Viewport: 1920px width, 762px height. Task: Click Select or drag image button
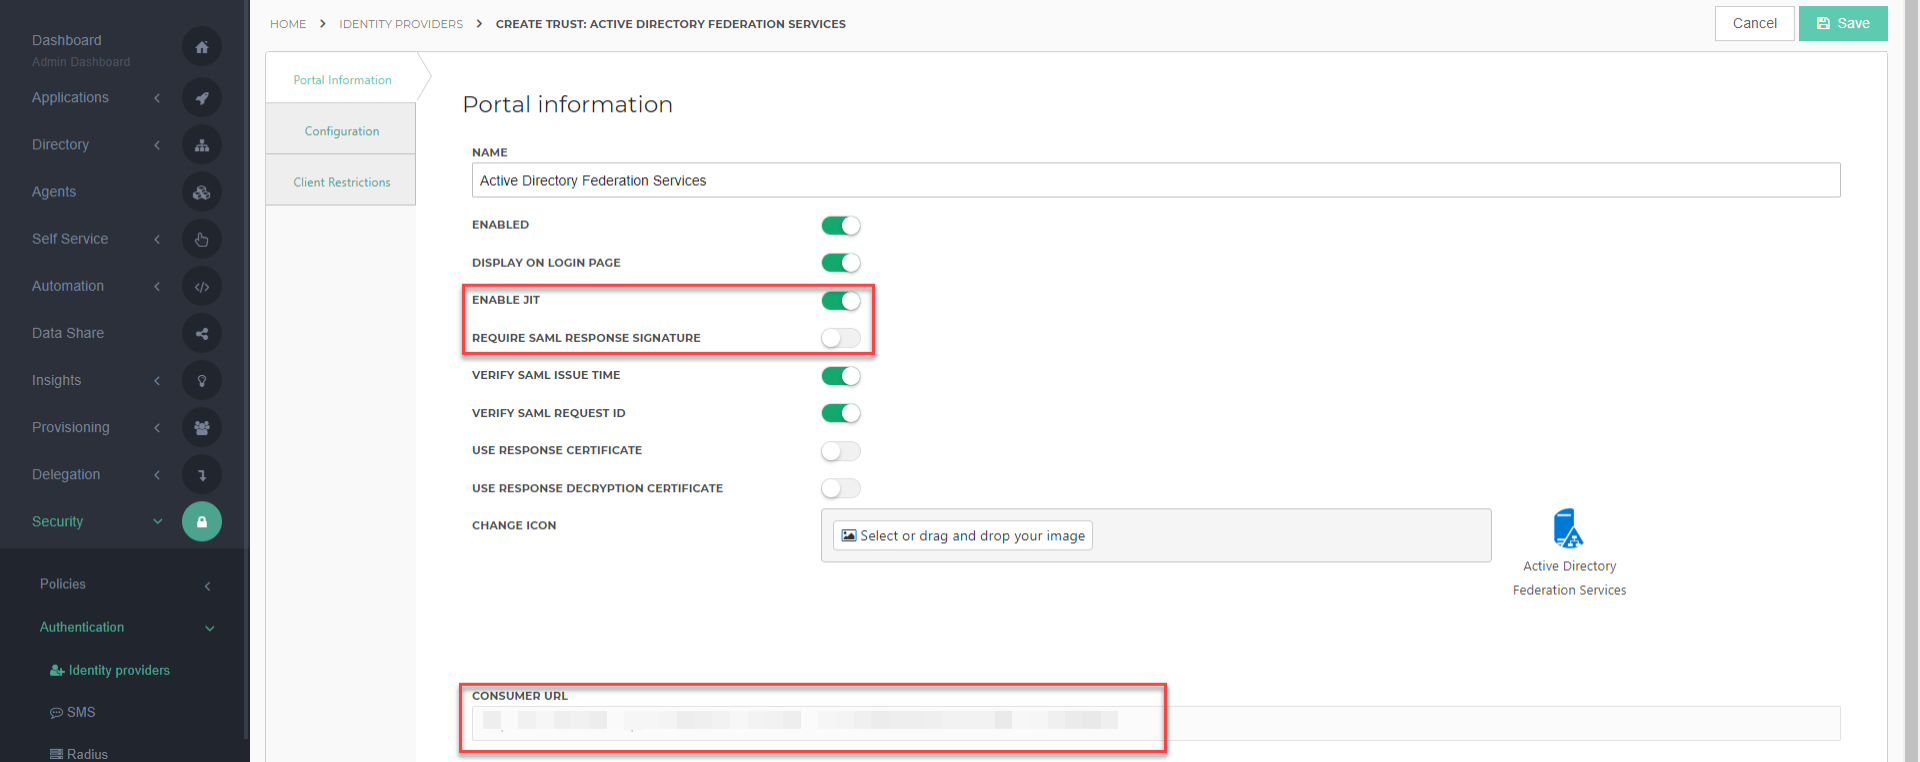tap(963, 536)
